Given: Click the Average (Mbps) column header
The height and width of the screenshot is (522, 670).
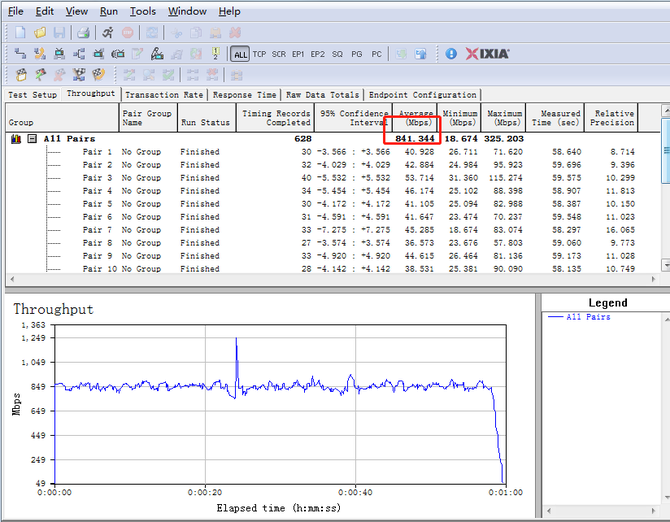Looking at the screenshot, I should [x=416, y=117].
